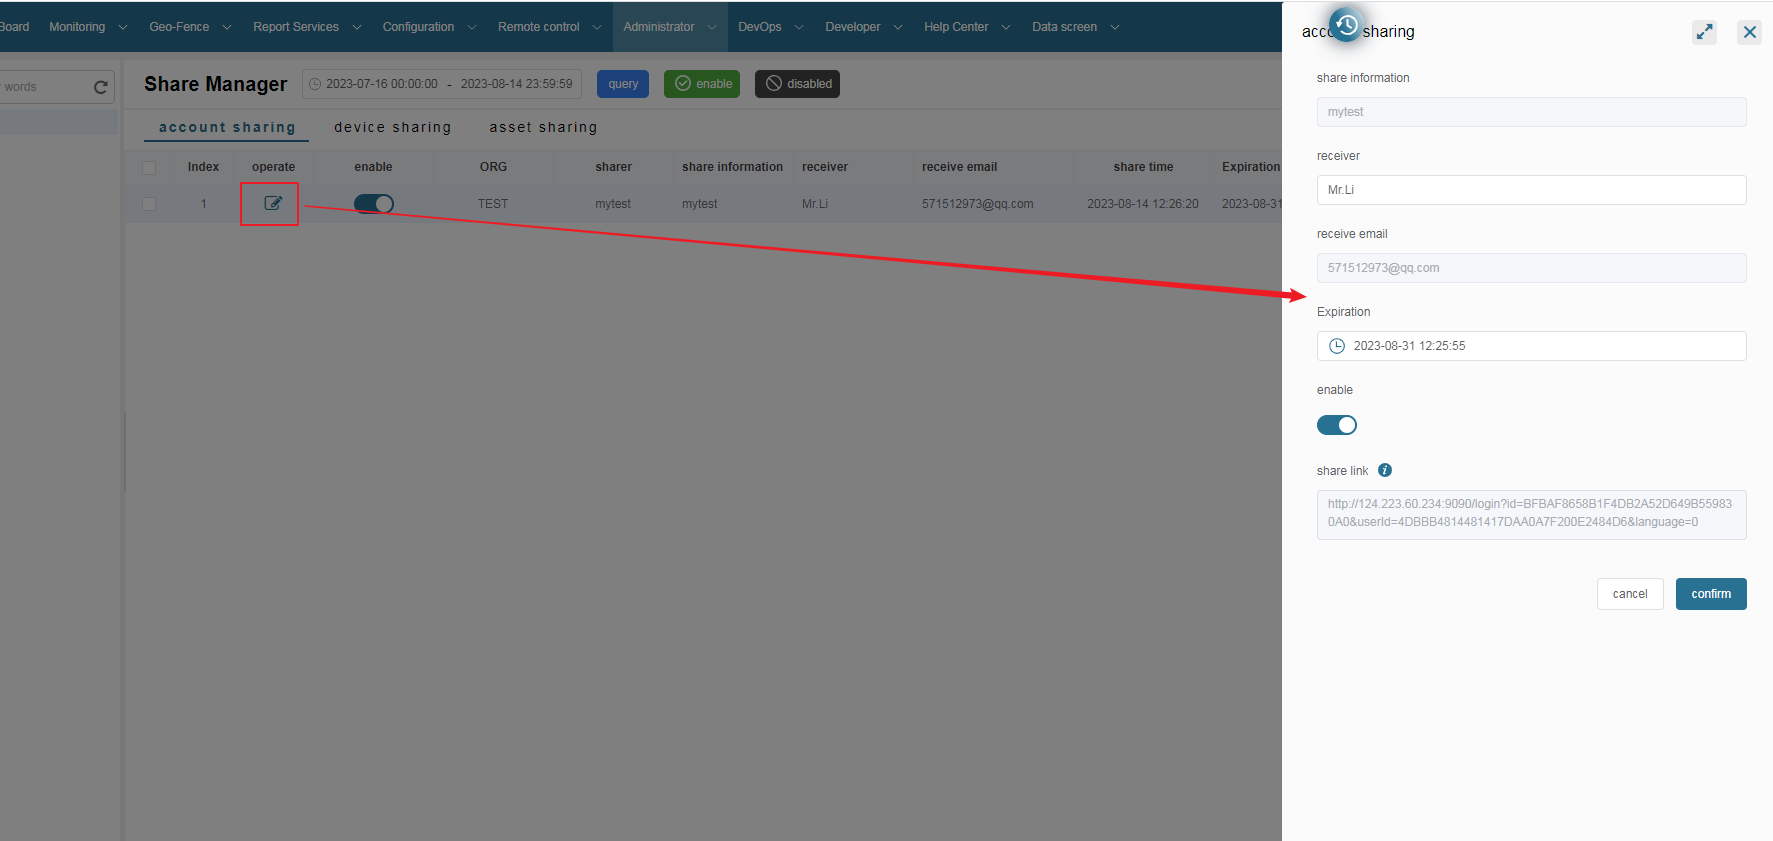This screenshot has width=1773, height=841.
Task: Toggle the enable switch in sharing panel
Action: point(1336,425)
